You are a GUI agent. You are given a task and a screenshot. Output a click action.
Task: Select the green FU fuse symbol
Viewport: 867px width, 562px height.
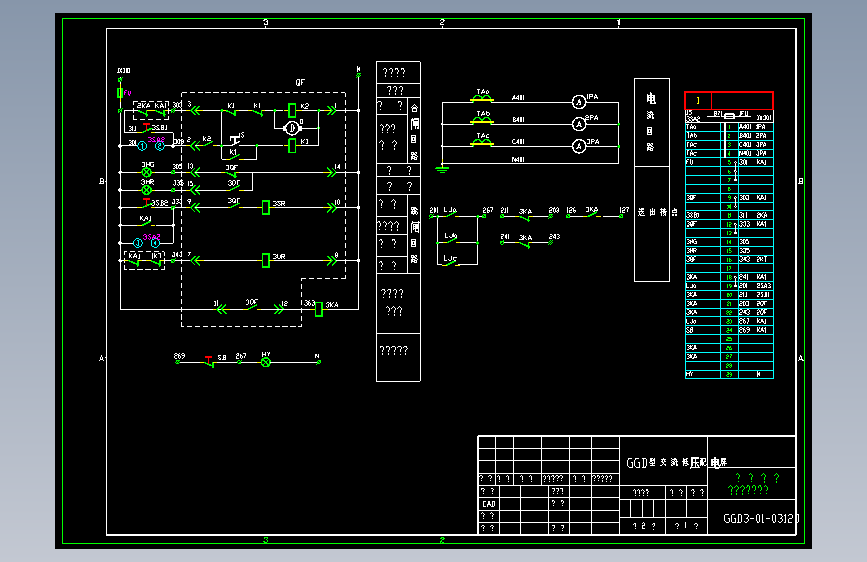(x=120, y=93)
